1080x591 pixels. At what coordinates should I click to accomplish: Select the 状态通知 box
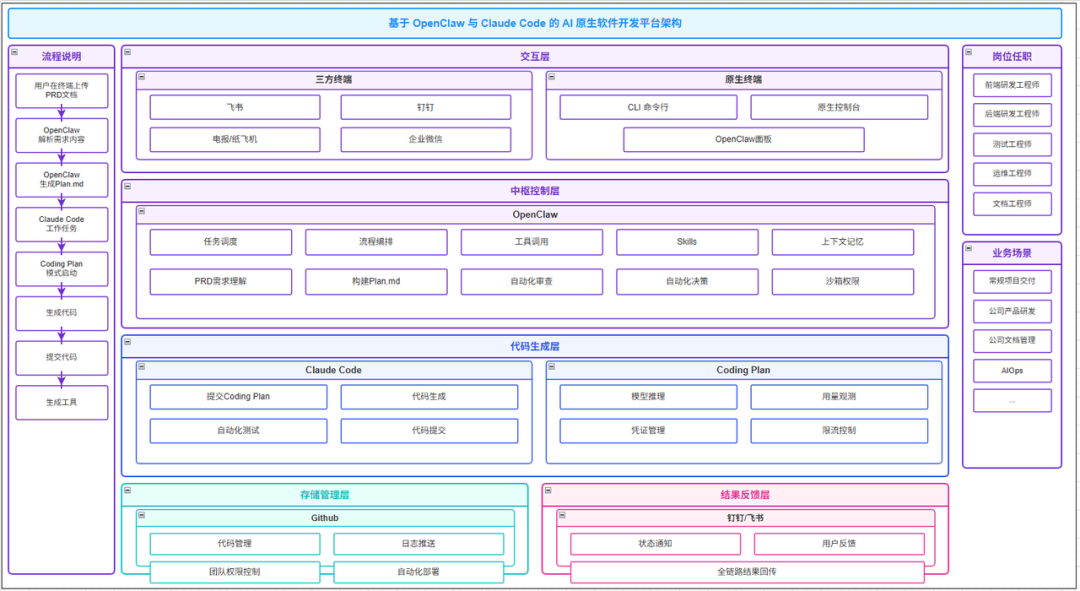tap(655, 544)
